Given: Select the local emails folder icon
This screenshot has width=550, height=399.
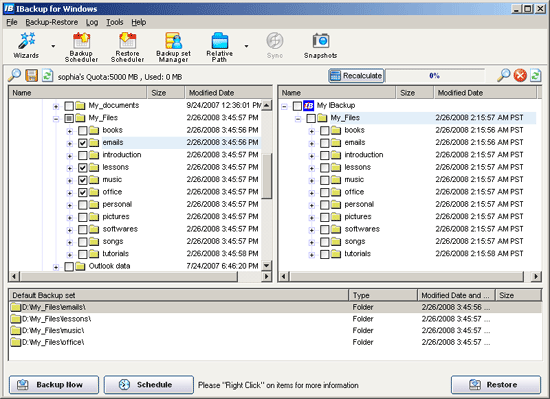Looking at the screenshot, I should [x=94, y=142].
